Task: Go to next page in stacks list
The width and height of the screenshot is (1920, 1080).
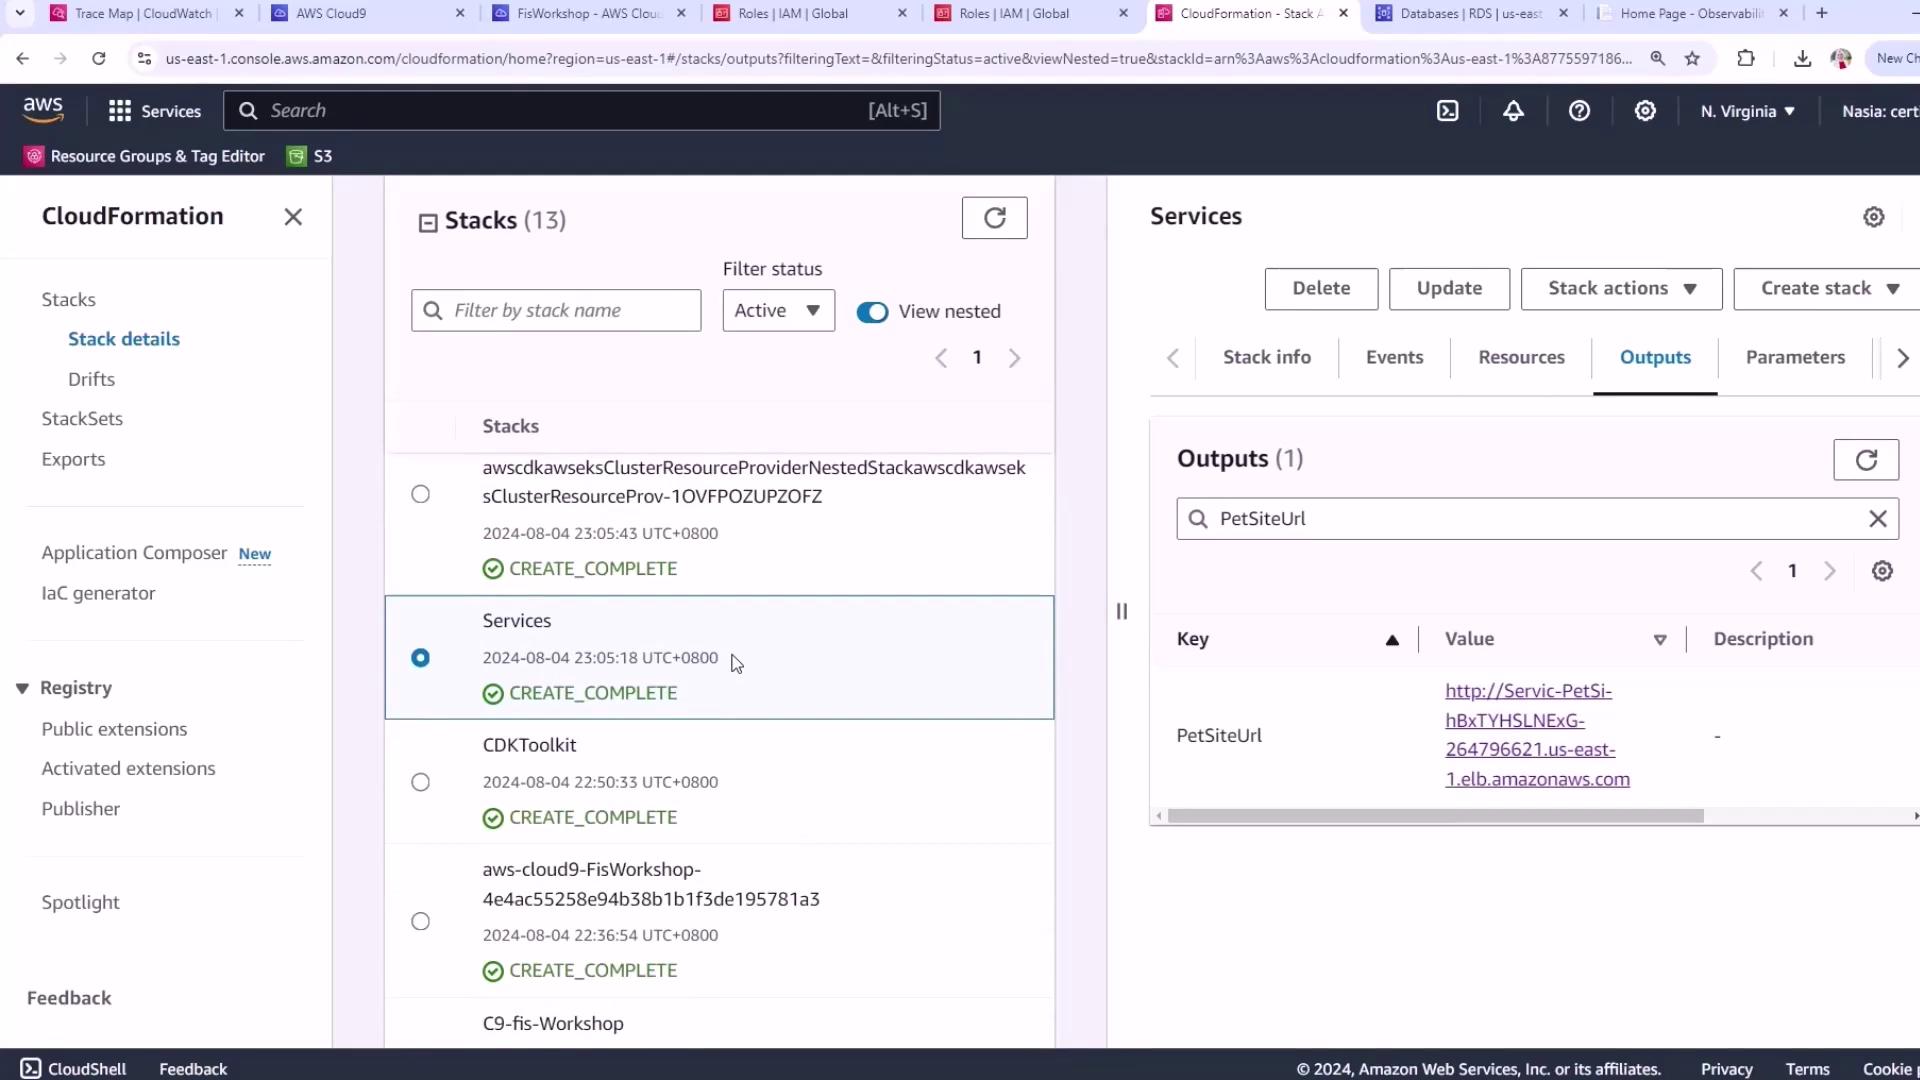Action: pos(1015,358)
